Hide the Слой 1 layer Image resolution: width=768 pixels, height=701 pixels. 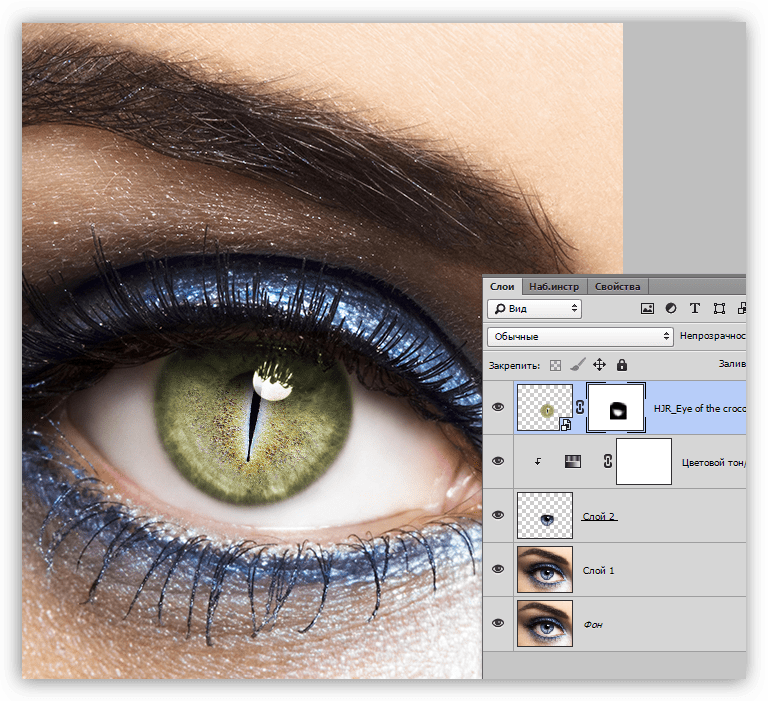(498, 569)
